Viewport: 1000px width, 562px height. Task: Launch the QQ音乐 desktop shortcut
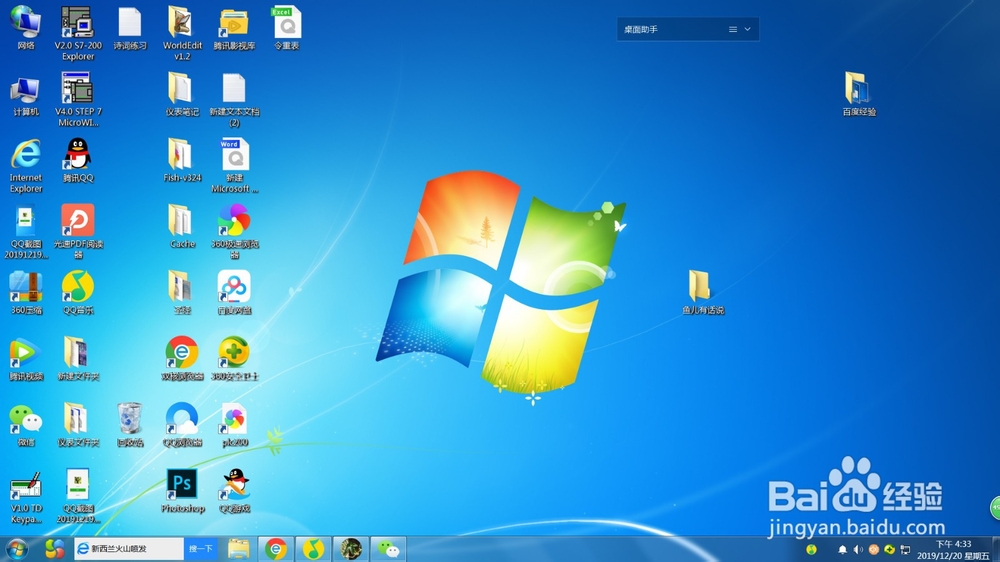click(78, 293)
